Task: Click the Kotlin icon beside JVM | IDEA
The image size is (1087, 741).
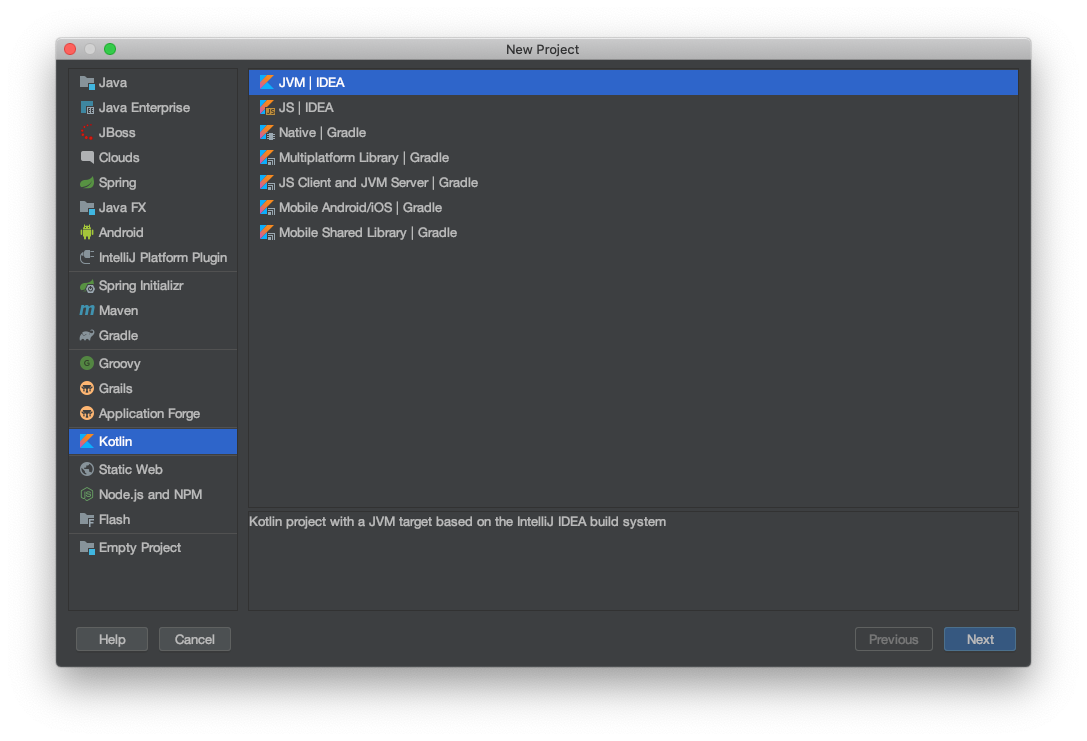Action: (267, 82)
